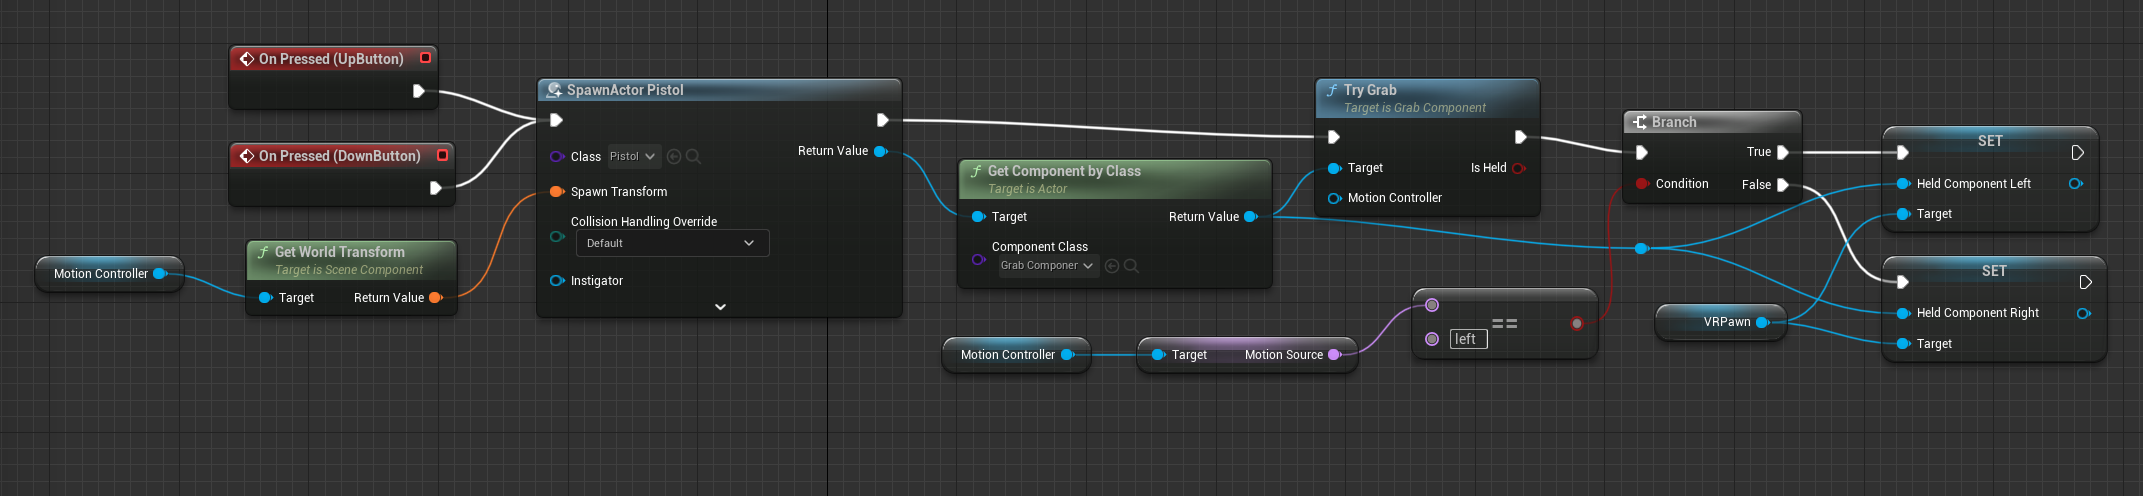
Task: Click the Held Component Left output pin
Action: [x=2075, y=184]
